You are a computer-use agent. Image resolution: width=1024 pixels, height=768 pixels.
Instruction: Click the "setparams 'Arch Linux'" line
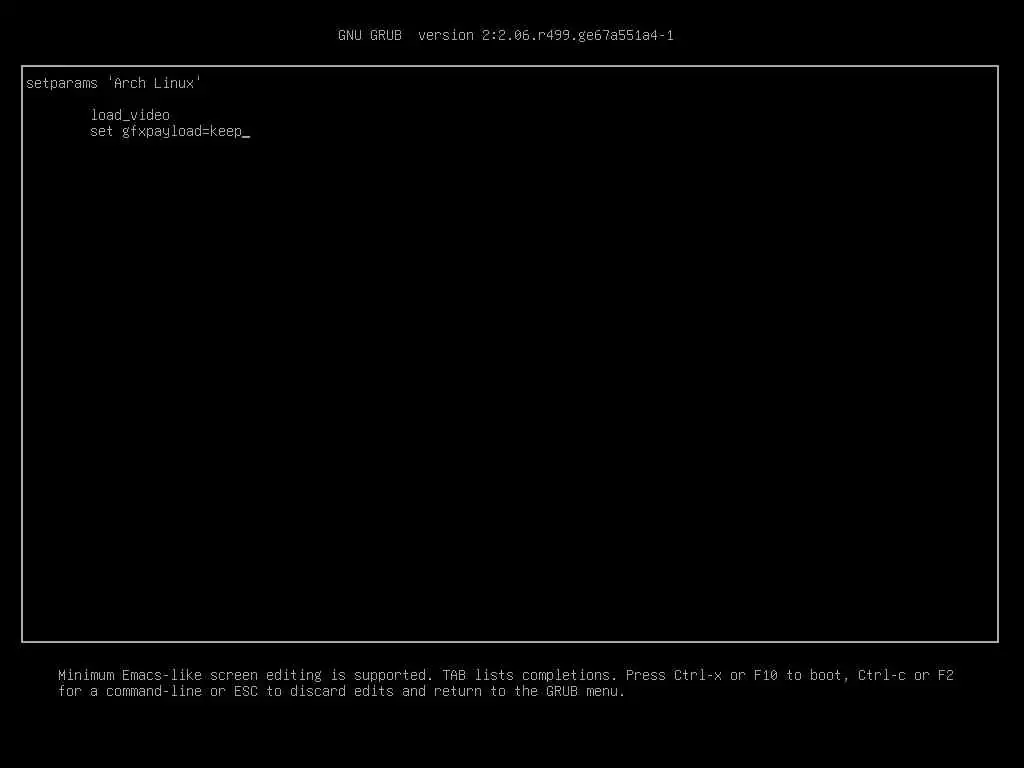113,83
